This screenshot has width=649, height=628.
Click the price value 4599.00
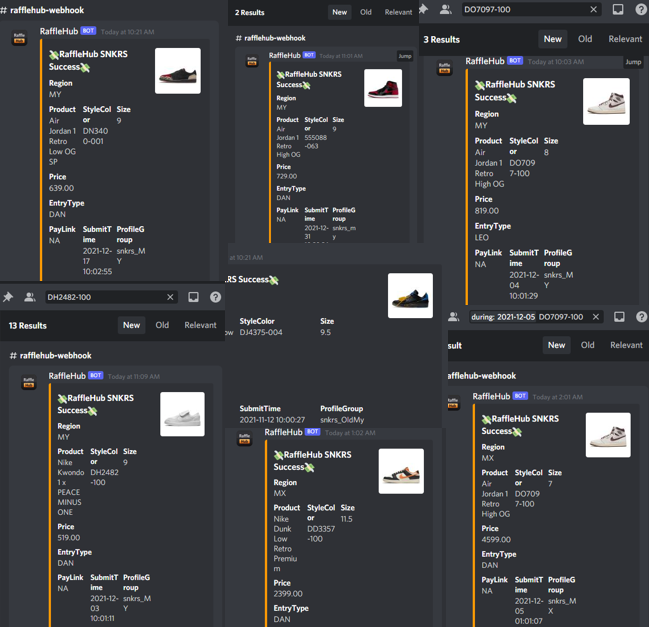[496, 539]
